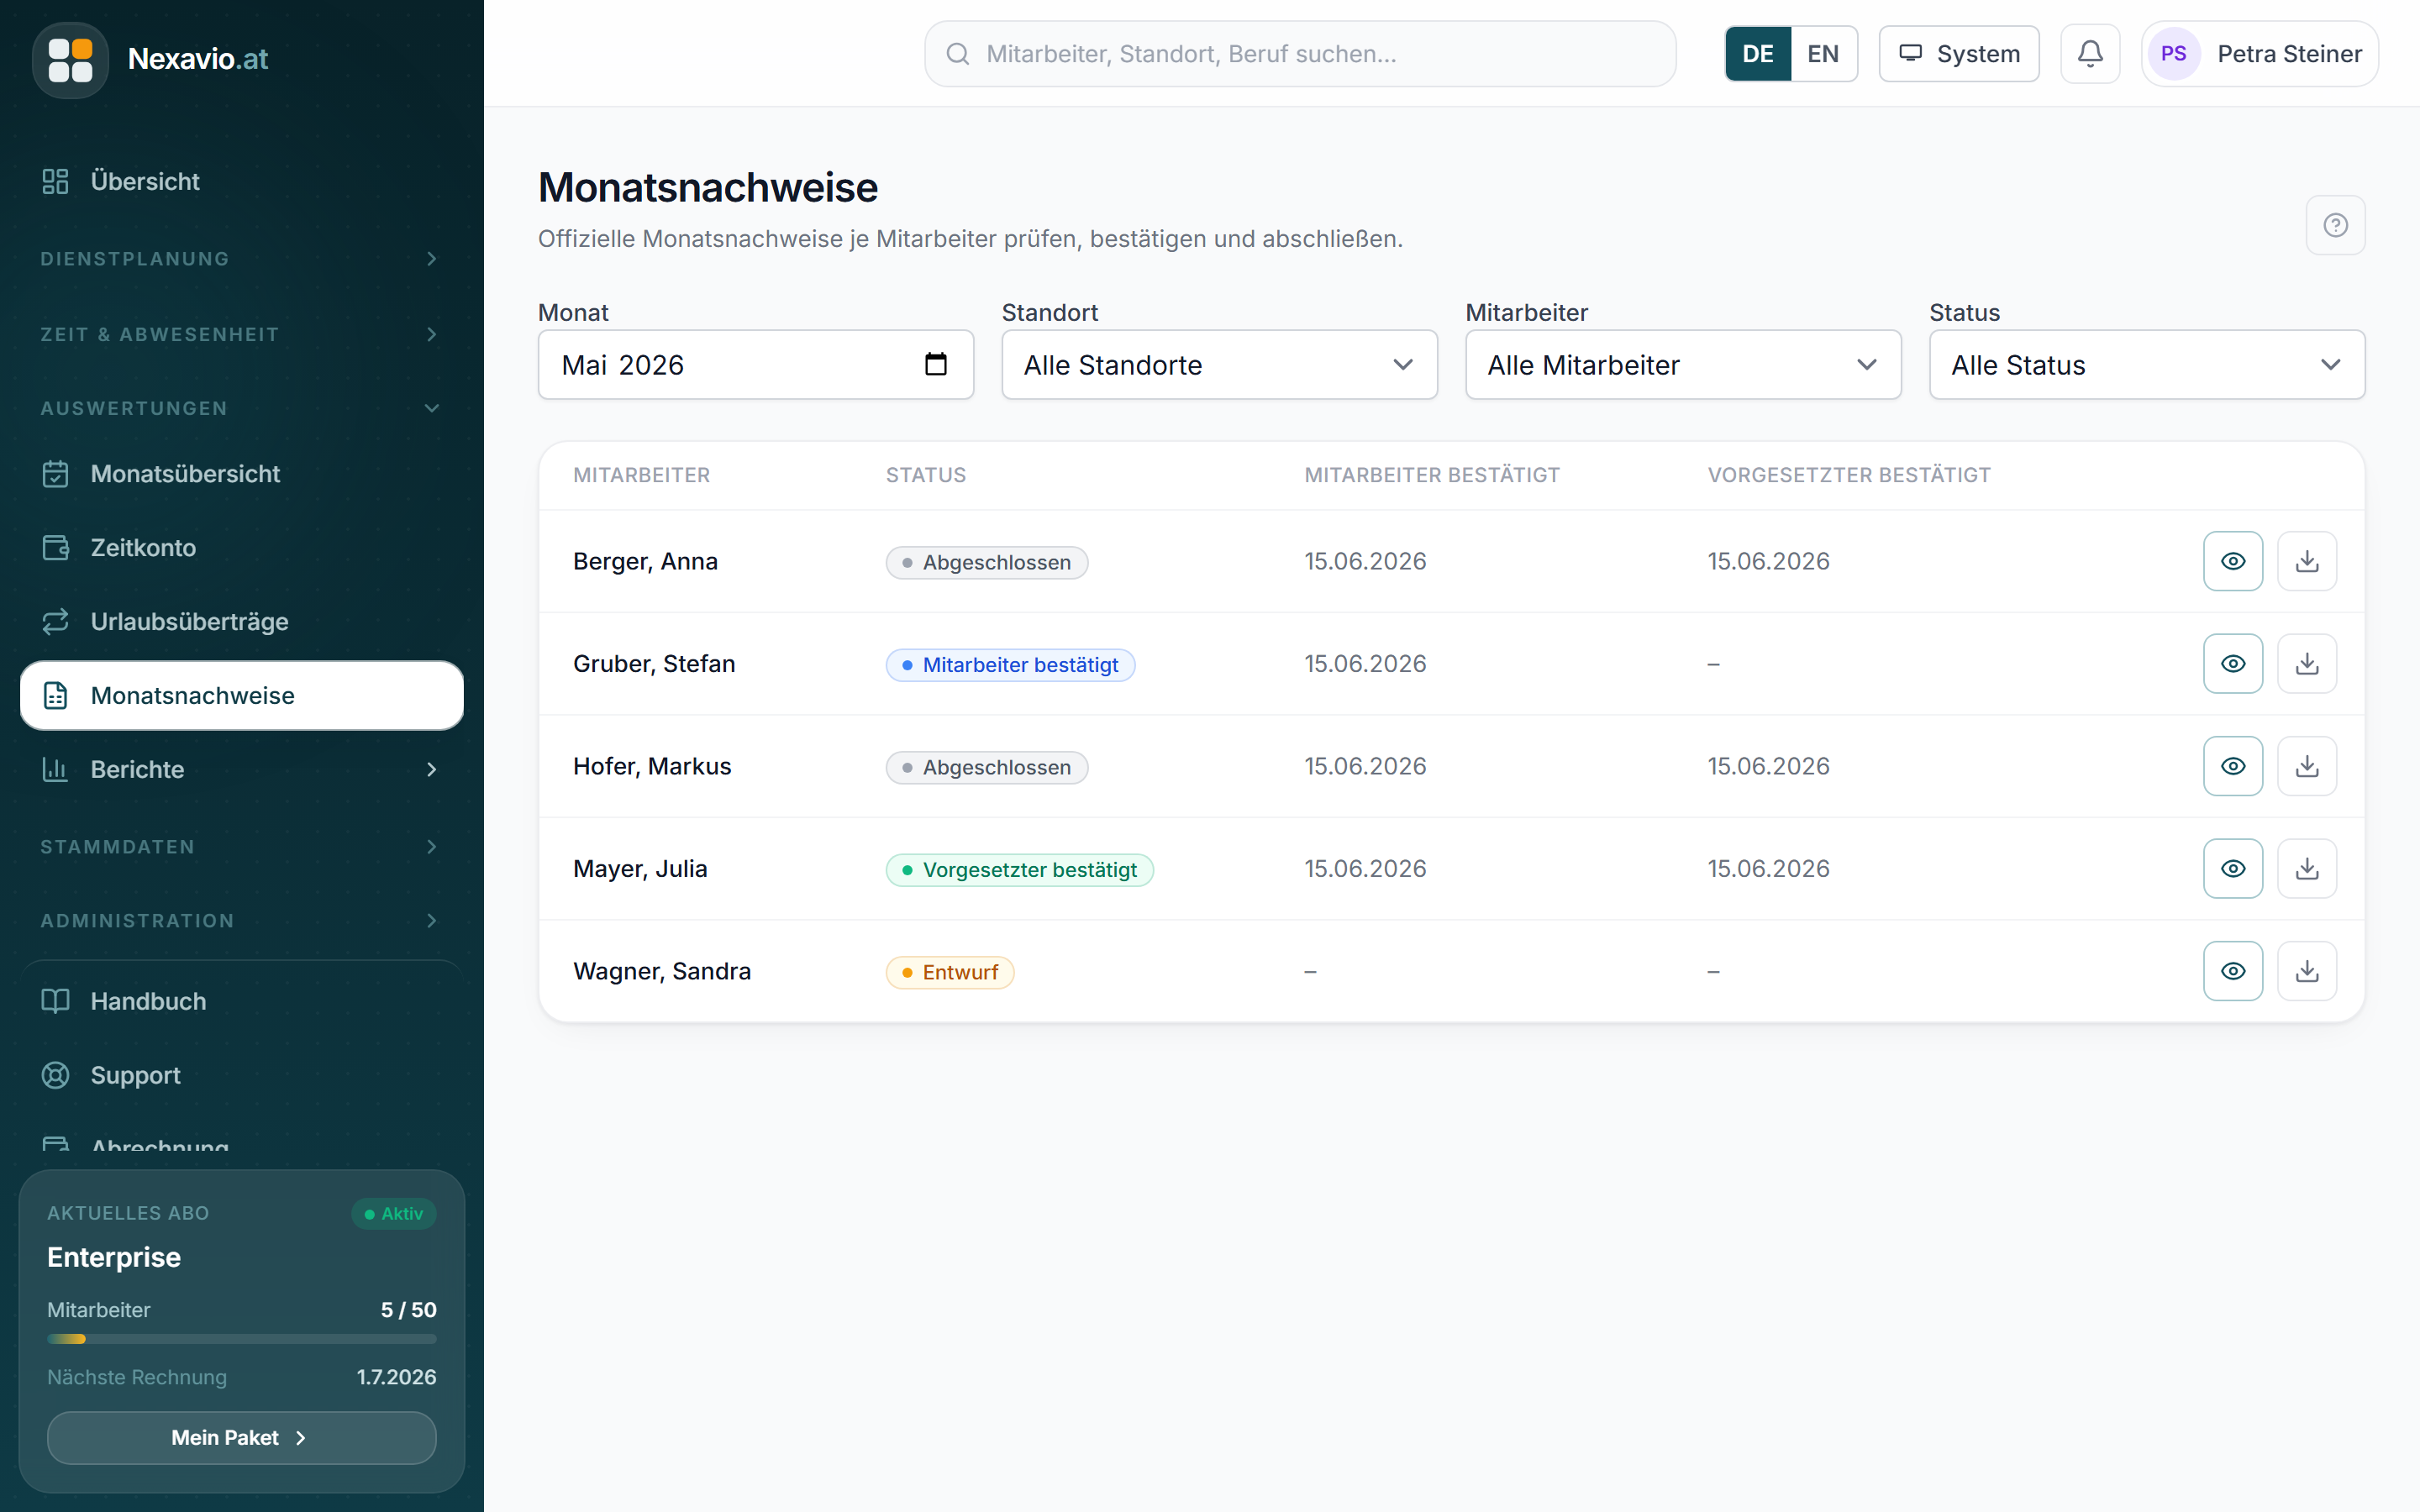The image size is (2420, 1512).
Task: Open Support in sidebar
Action: (x=241, y=1075)
